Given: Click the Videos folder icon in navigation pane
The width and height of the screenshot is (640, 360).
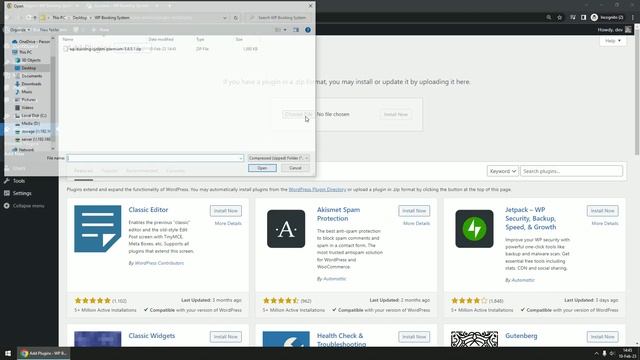Looking at the screenshot, I should pyautogui.click(x=18, y=108).
